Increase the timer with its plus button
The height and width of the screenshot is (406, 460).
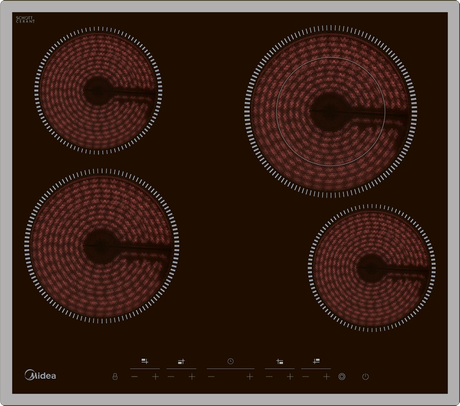(x=250, y=377)
